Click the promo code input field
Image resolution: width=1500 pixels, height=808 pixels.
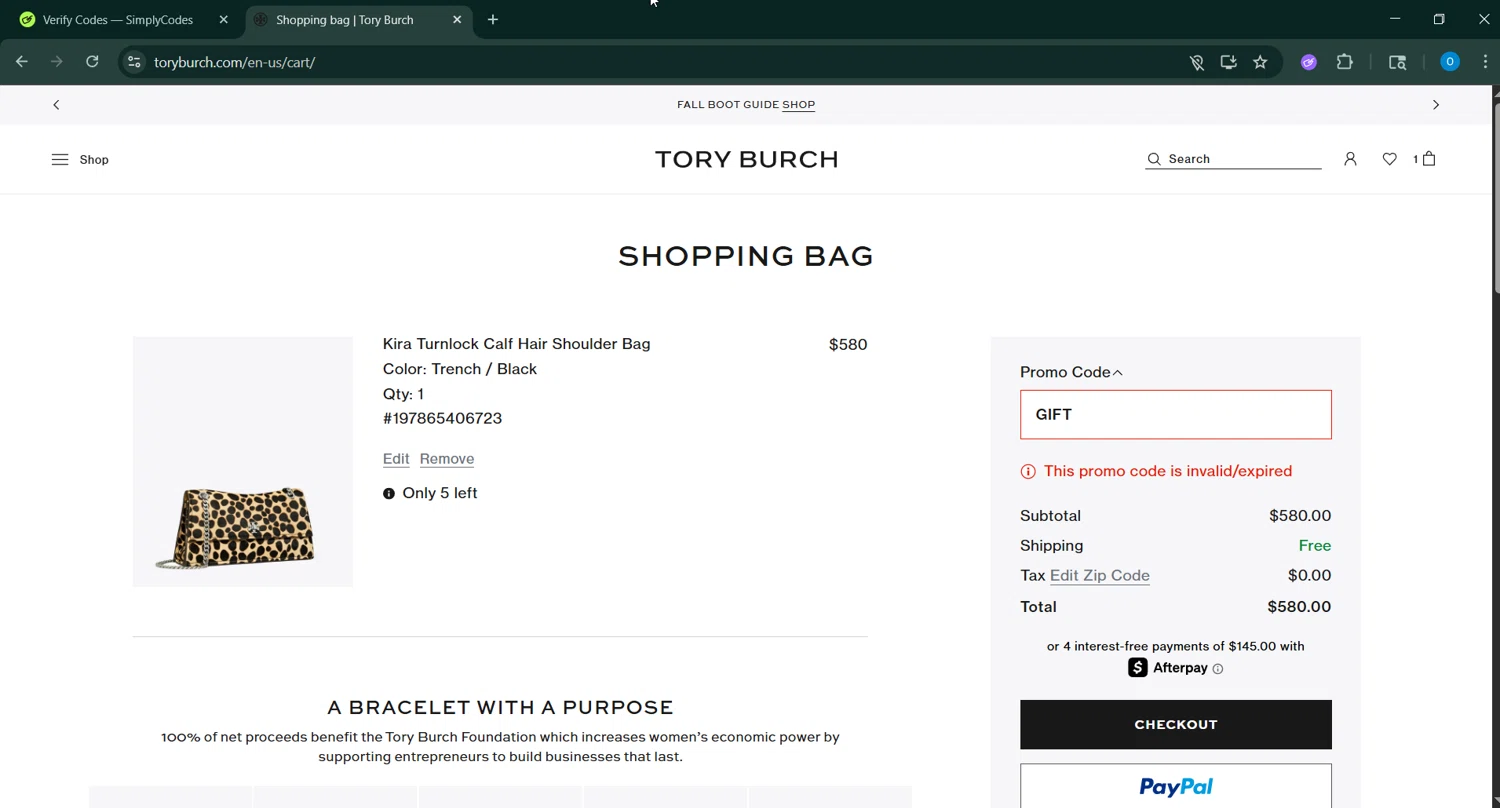point(1176,415)
